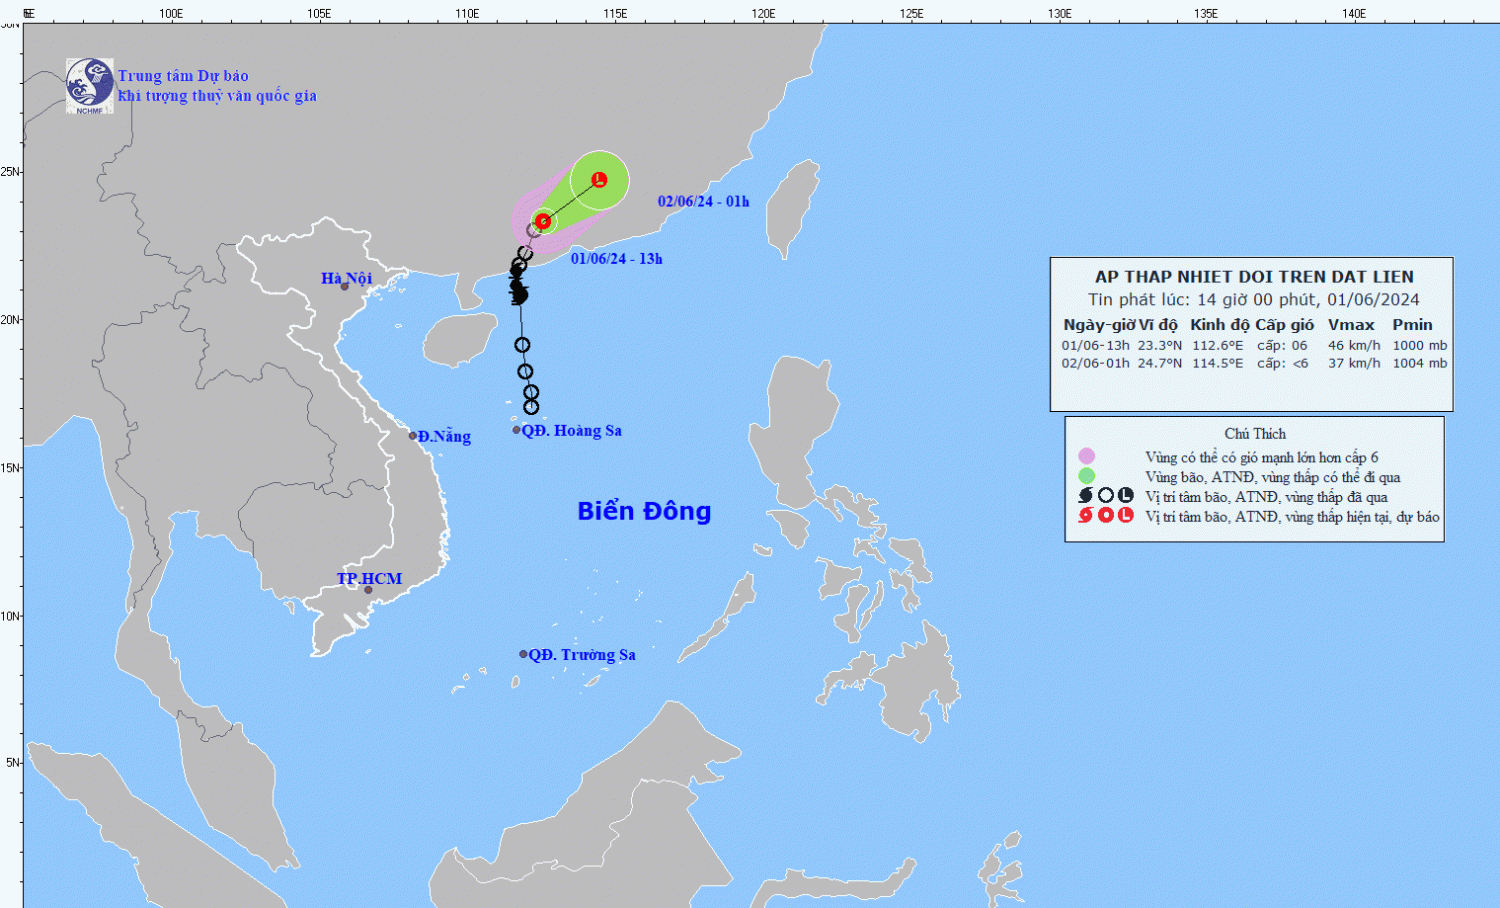This screenshot has height=908, width=1500.
Task: Click the red storm symbol in the legend
Action: click(x=1086, y=516)
